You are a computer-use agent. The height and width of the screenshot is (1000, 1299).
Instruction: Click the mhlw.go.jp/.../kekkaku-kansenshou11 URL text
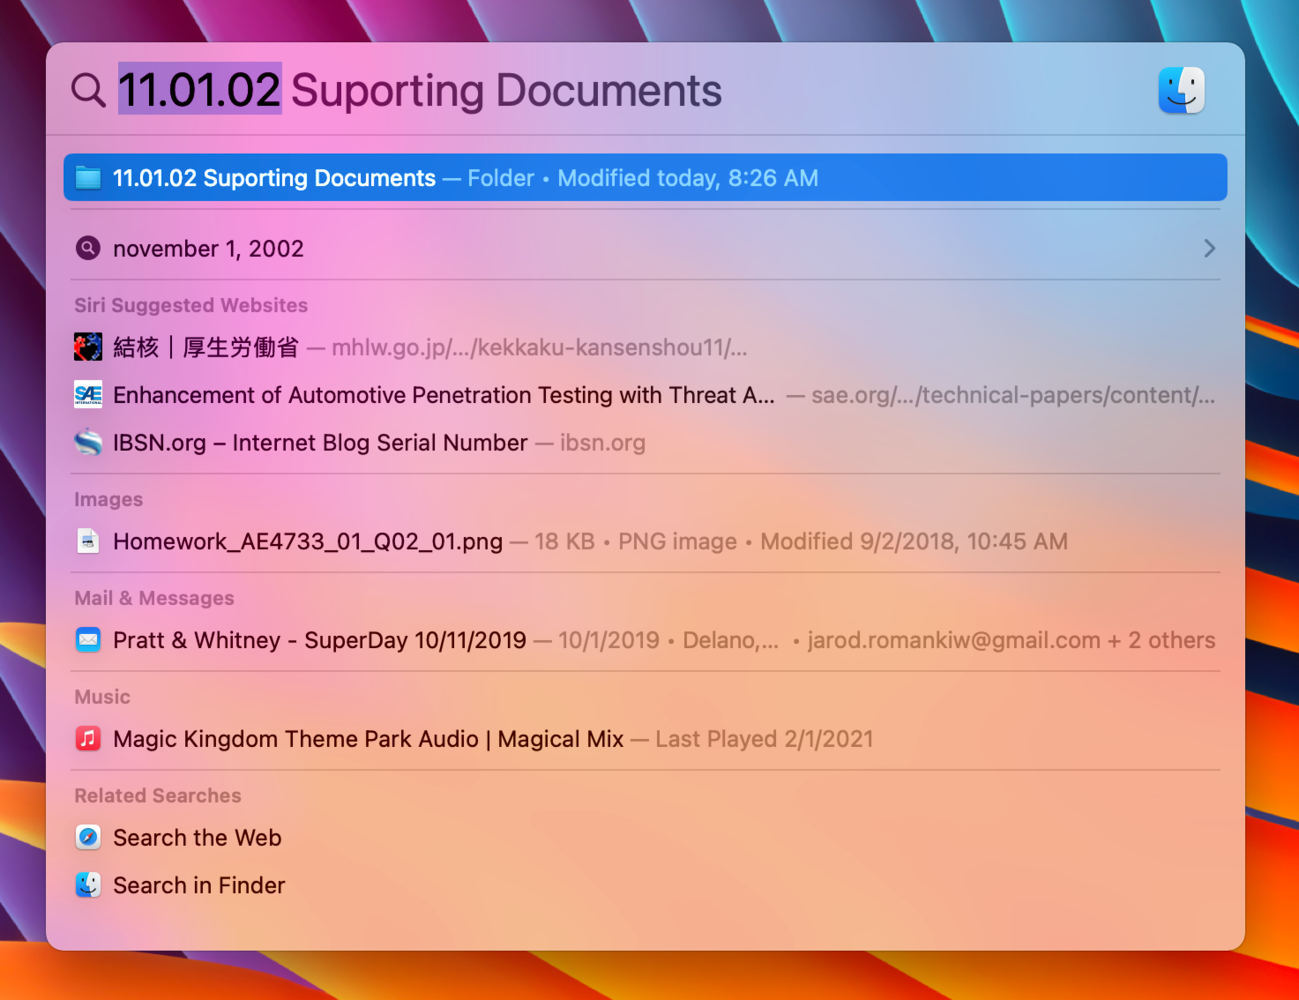[539, 348]
